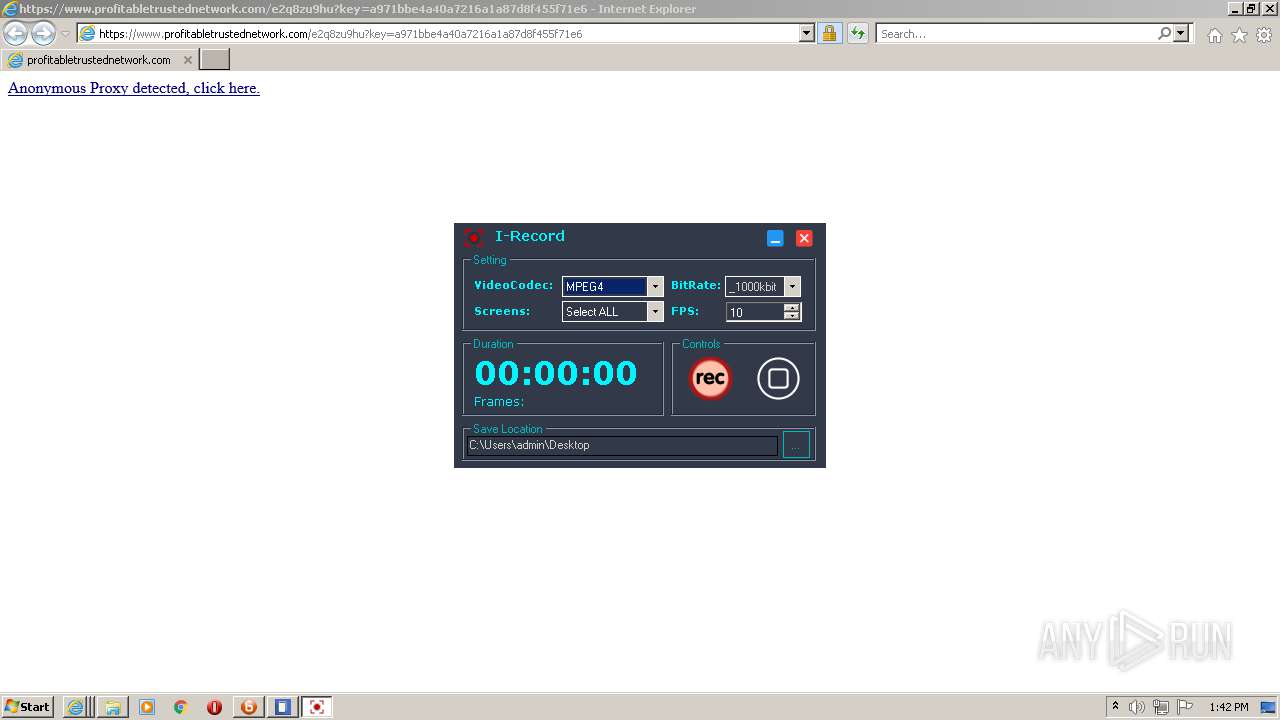Click the Internet Explorer taskbar icon
This screenshot has height=720, width=1280.
point(75,707)
